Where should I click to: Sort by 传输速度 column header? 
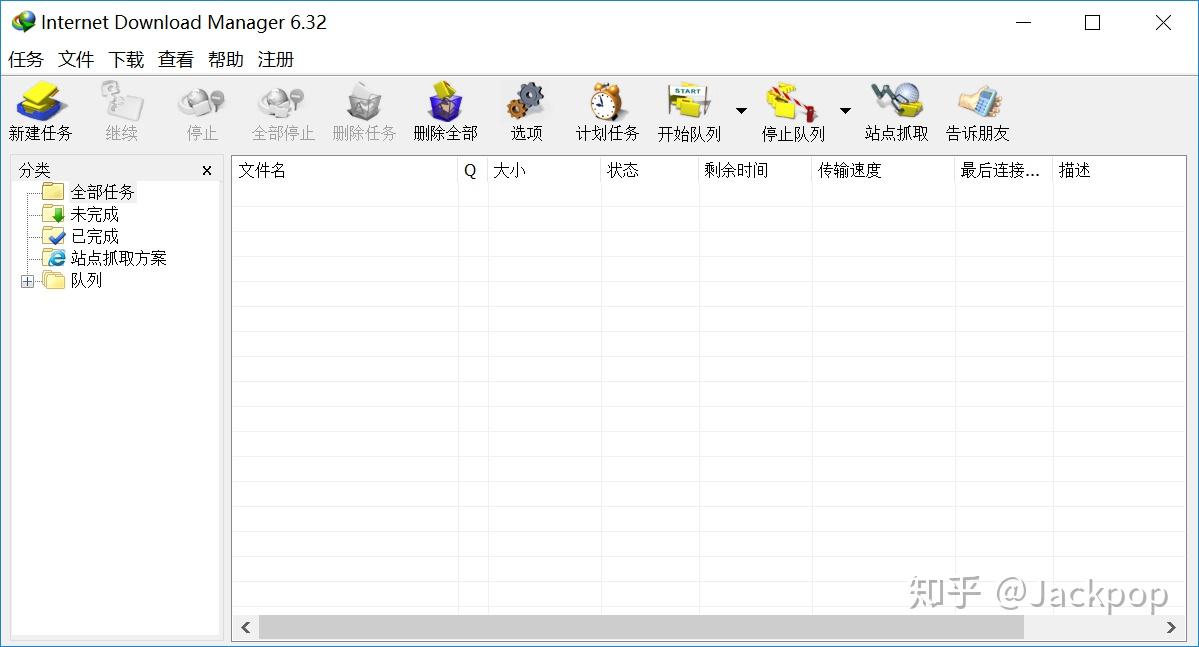point(883,170)
